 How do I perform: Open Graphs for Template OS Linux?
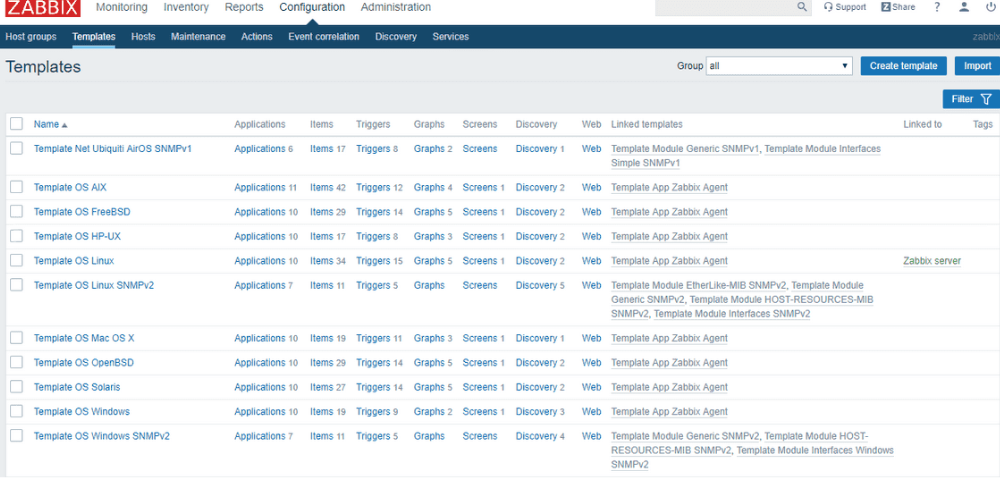(429, 261)
